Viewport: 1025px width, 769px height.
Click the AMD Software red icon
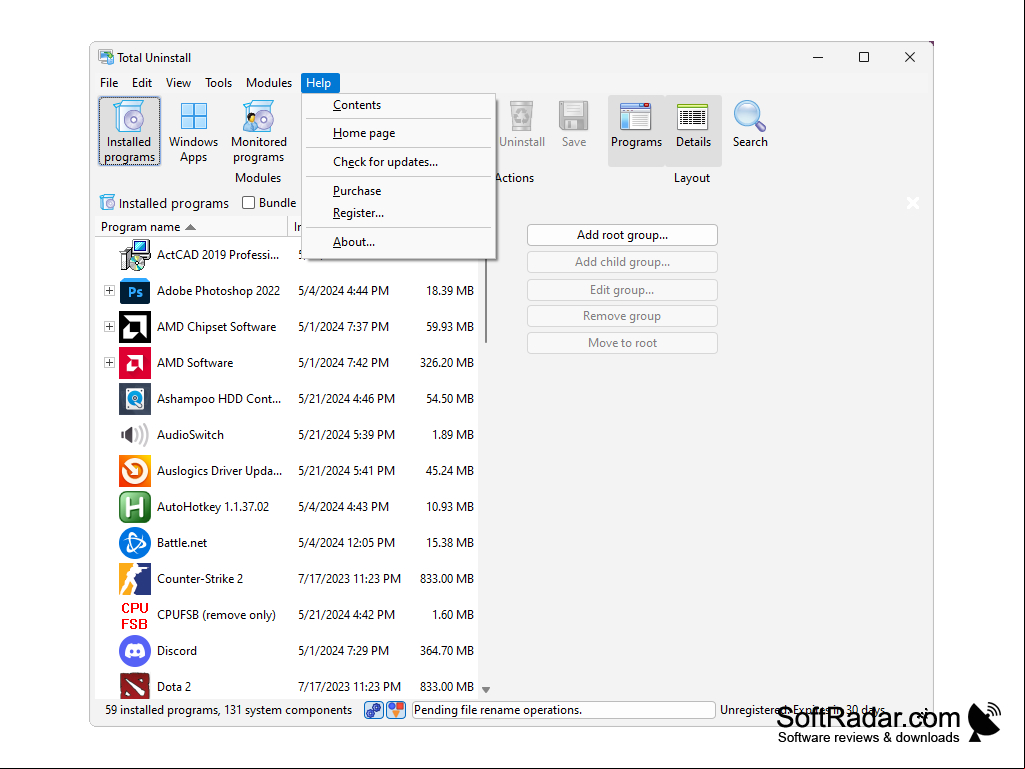pos(135,363)
